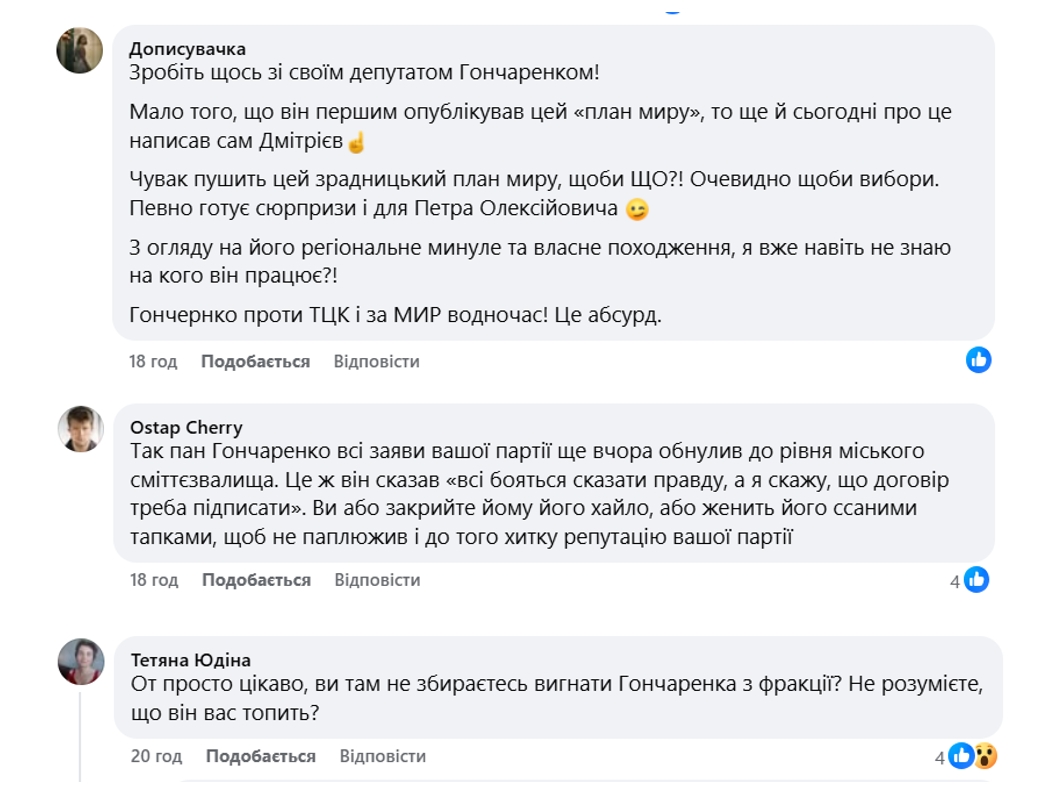Viewport: 1053px width, 809px height.
Task: Click Відповісти under Тетяна Юдіна's comment
Action: pos(382,757)
